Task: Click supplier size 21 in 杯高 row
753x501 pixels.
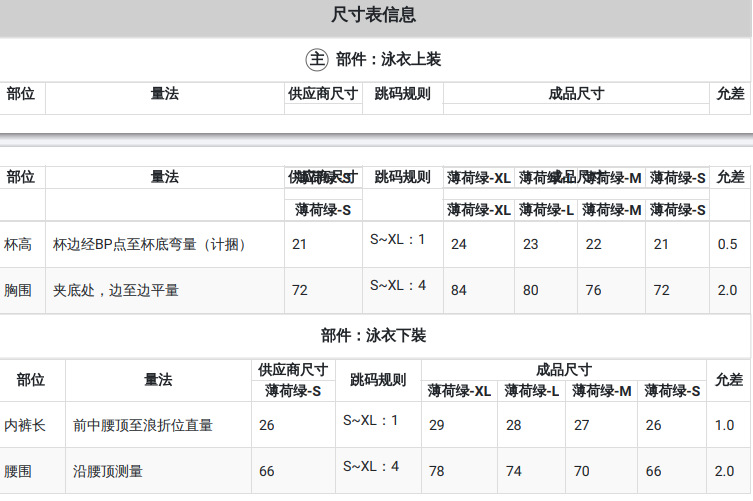Action: [x=299, y=244]
